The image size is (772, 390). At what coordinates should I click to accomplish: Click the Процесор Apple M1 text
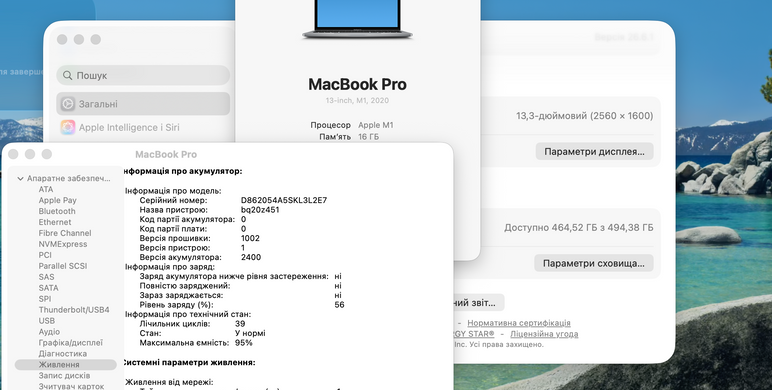point(352,125)
